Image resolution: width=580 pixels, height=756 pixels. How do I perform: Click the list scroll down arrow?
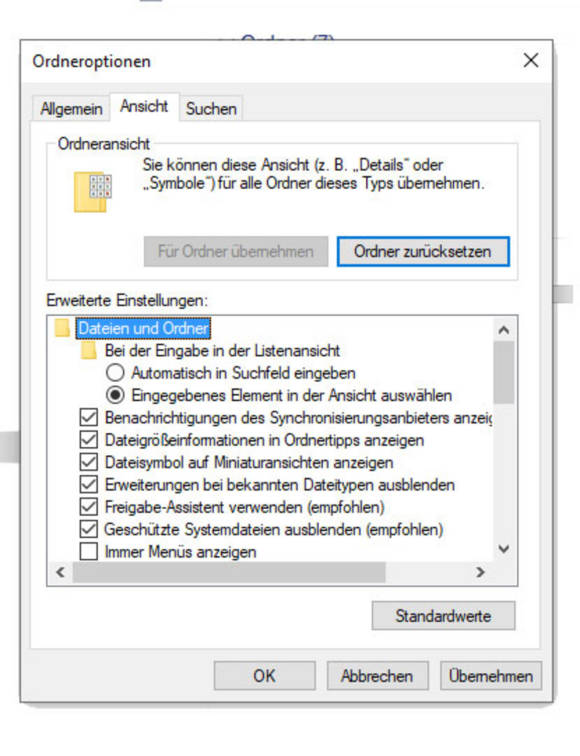[x=504, y=549]
